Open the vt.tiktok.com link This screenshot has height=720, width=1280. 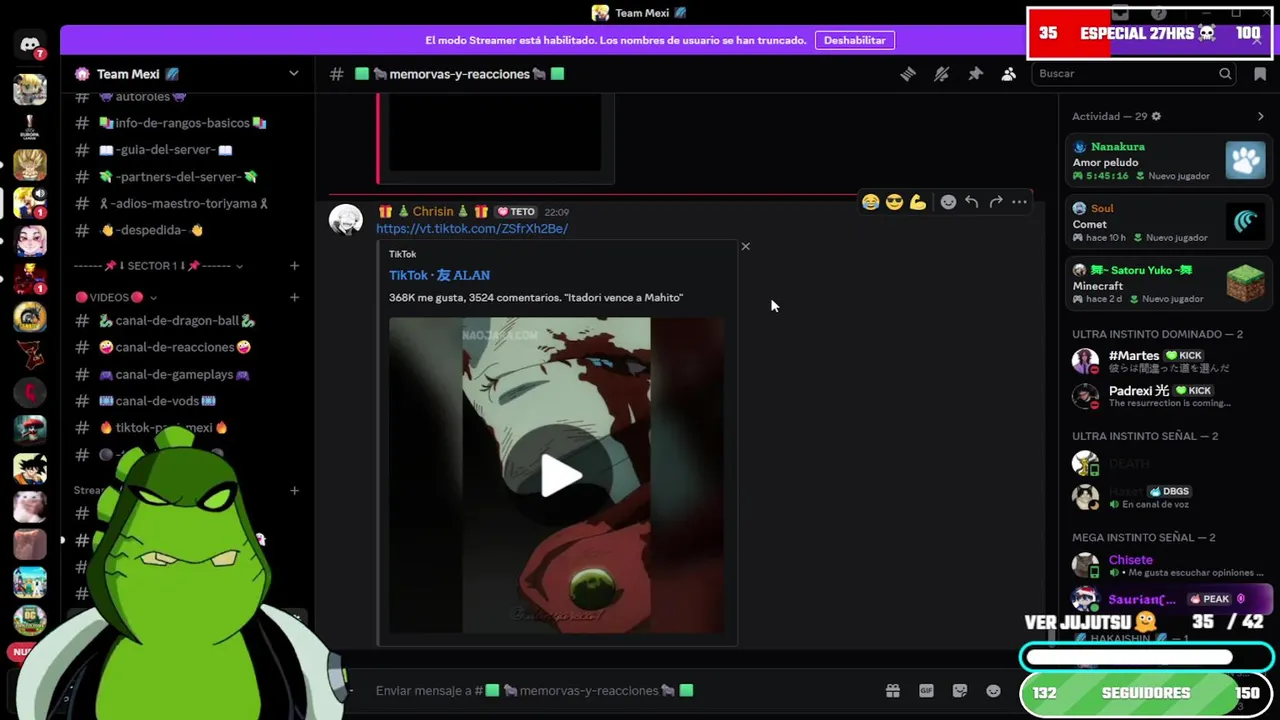point(472,229)
